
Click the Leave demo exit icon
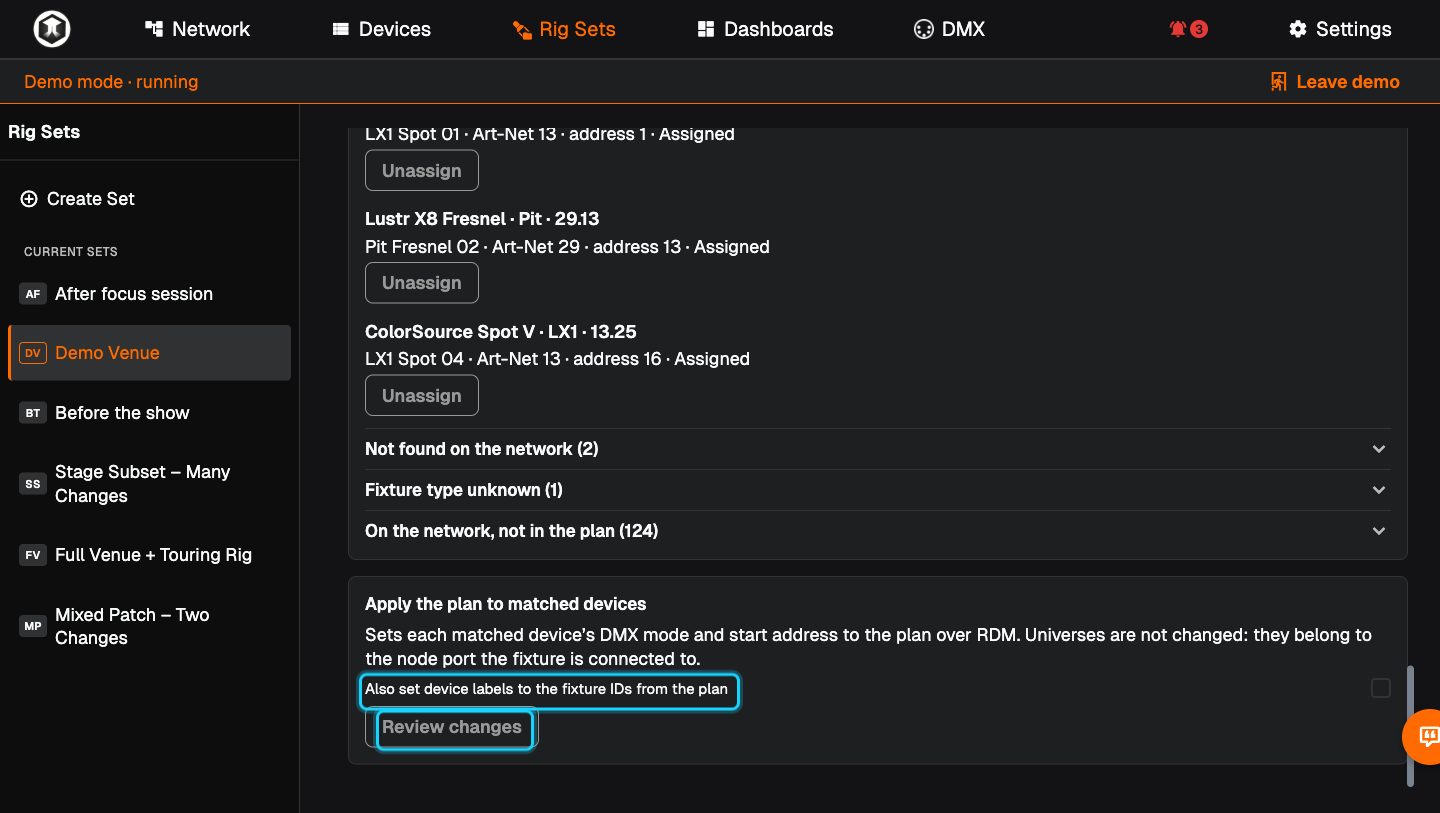1278,82
